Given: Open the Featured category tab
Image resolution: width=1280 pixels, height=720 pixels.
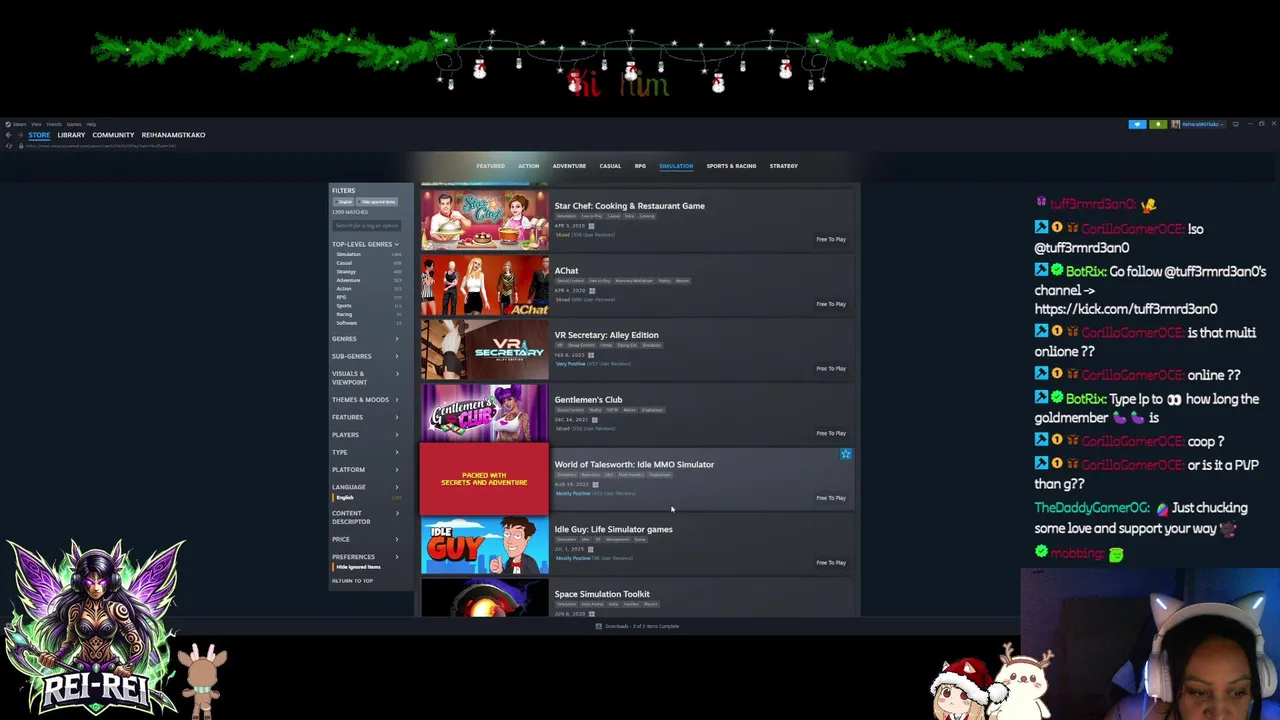Looking at the screenshot, I should coord(490,166).
